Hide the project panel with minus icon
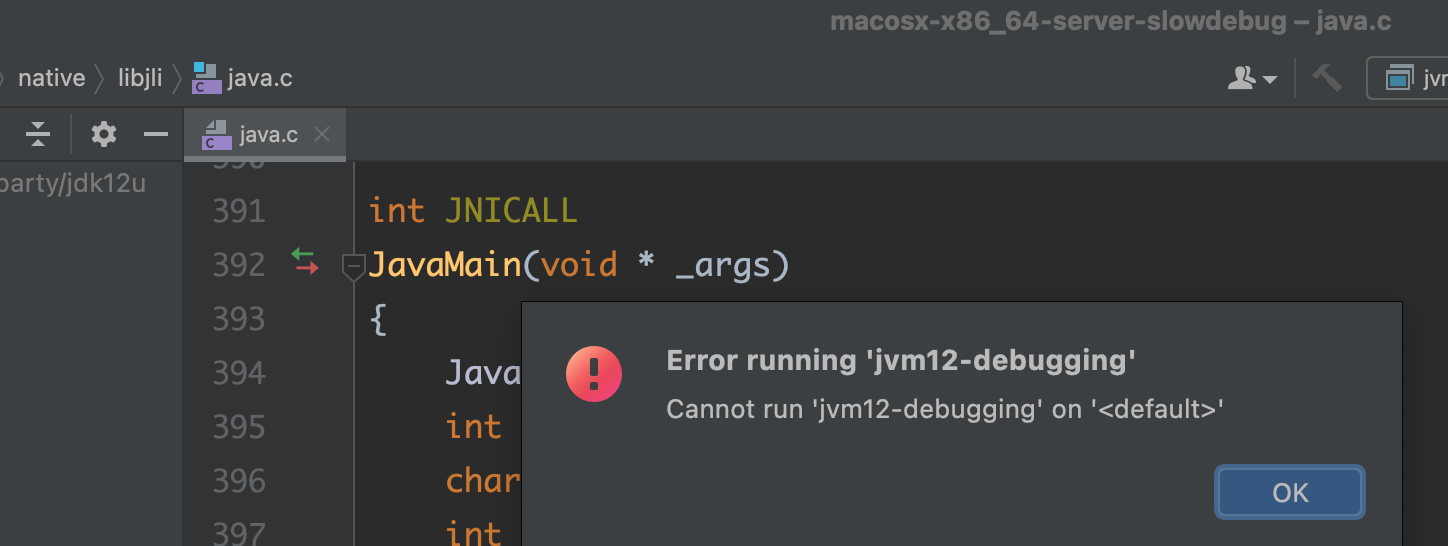 [155, 134]
